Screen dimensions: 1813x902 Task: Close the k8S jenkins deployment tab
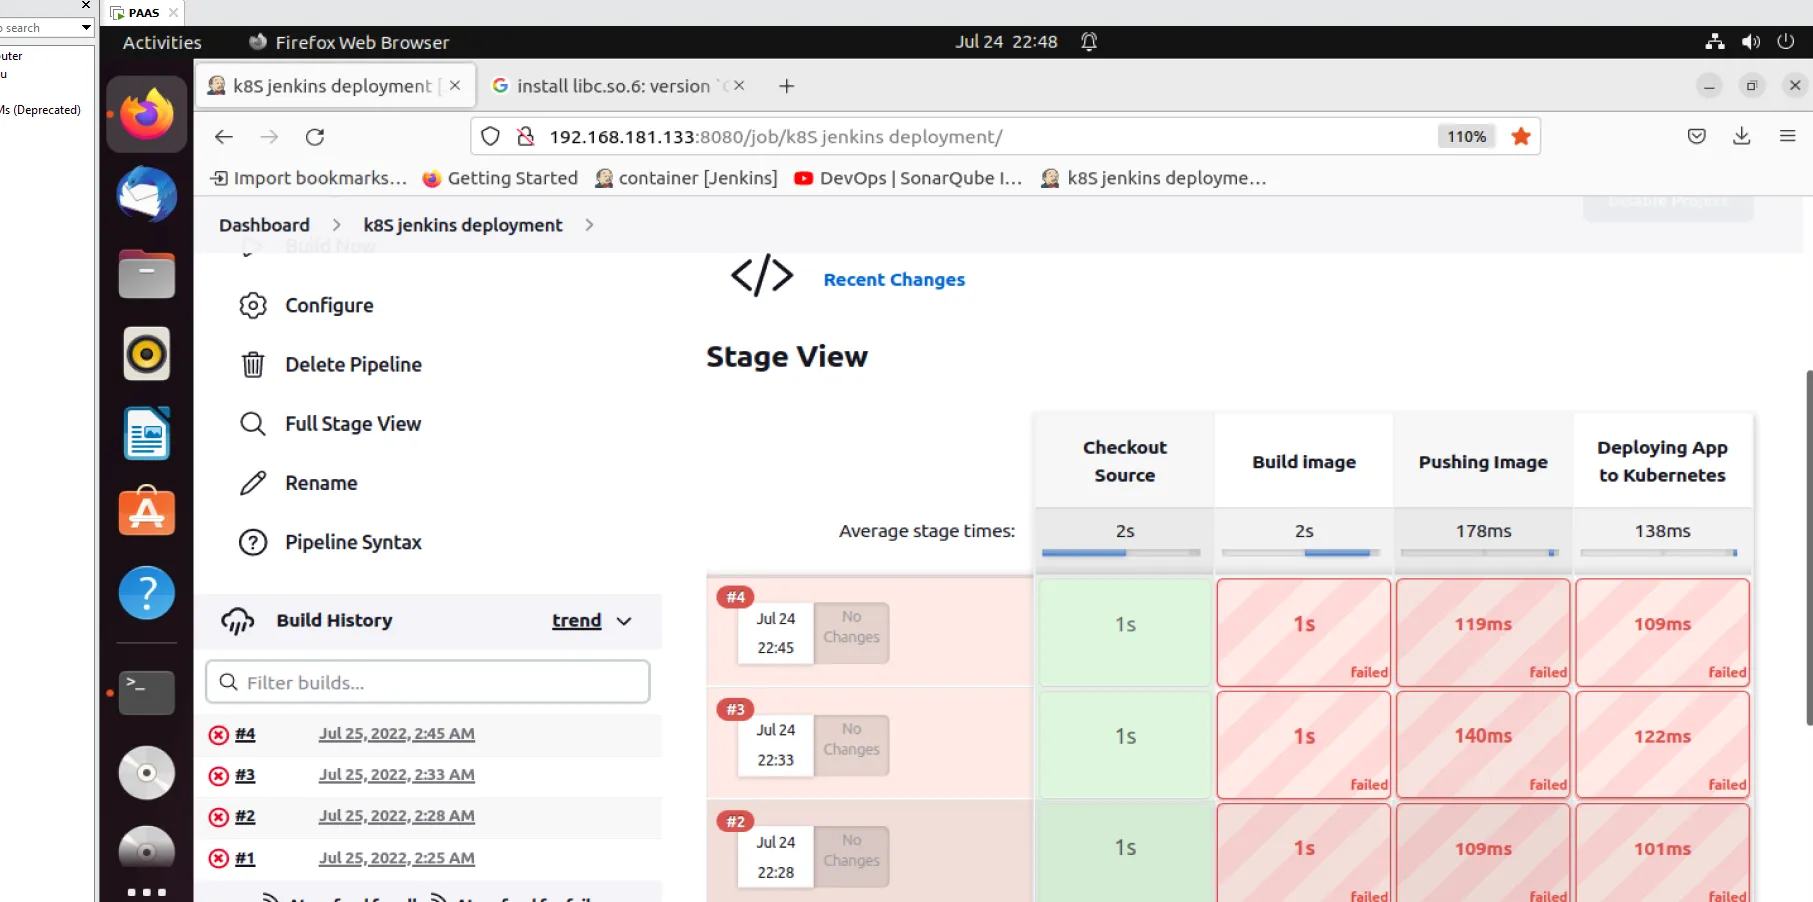(x=455, y=86)
